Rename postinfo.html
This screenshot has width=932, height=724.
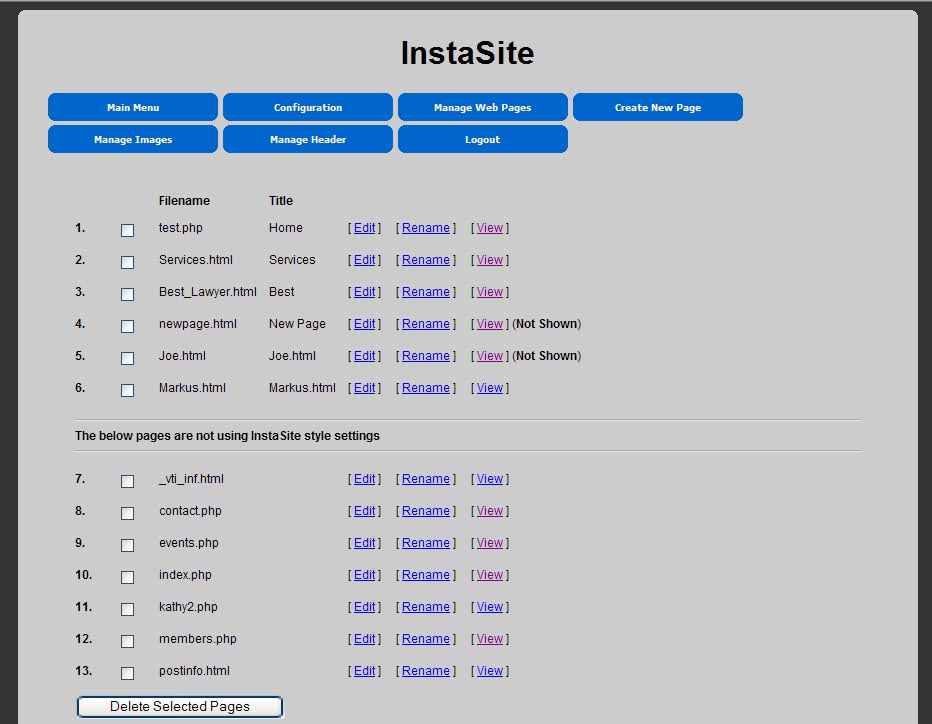[x=426, y=671]
